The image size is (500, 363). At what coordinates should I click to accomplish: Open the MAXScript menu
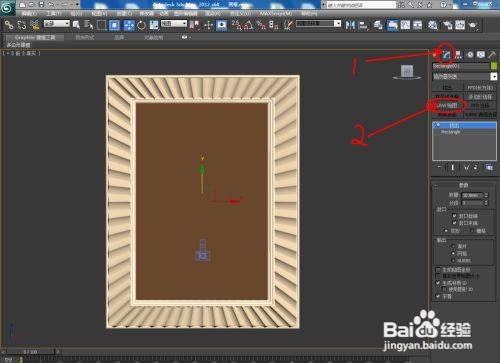(x=276, y=14)
